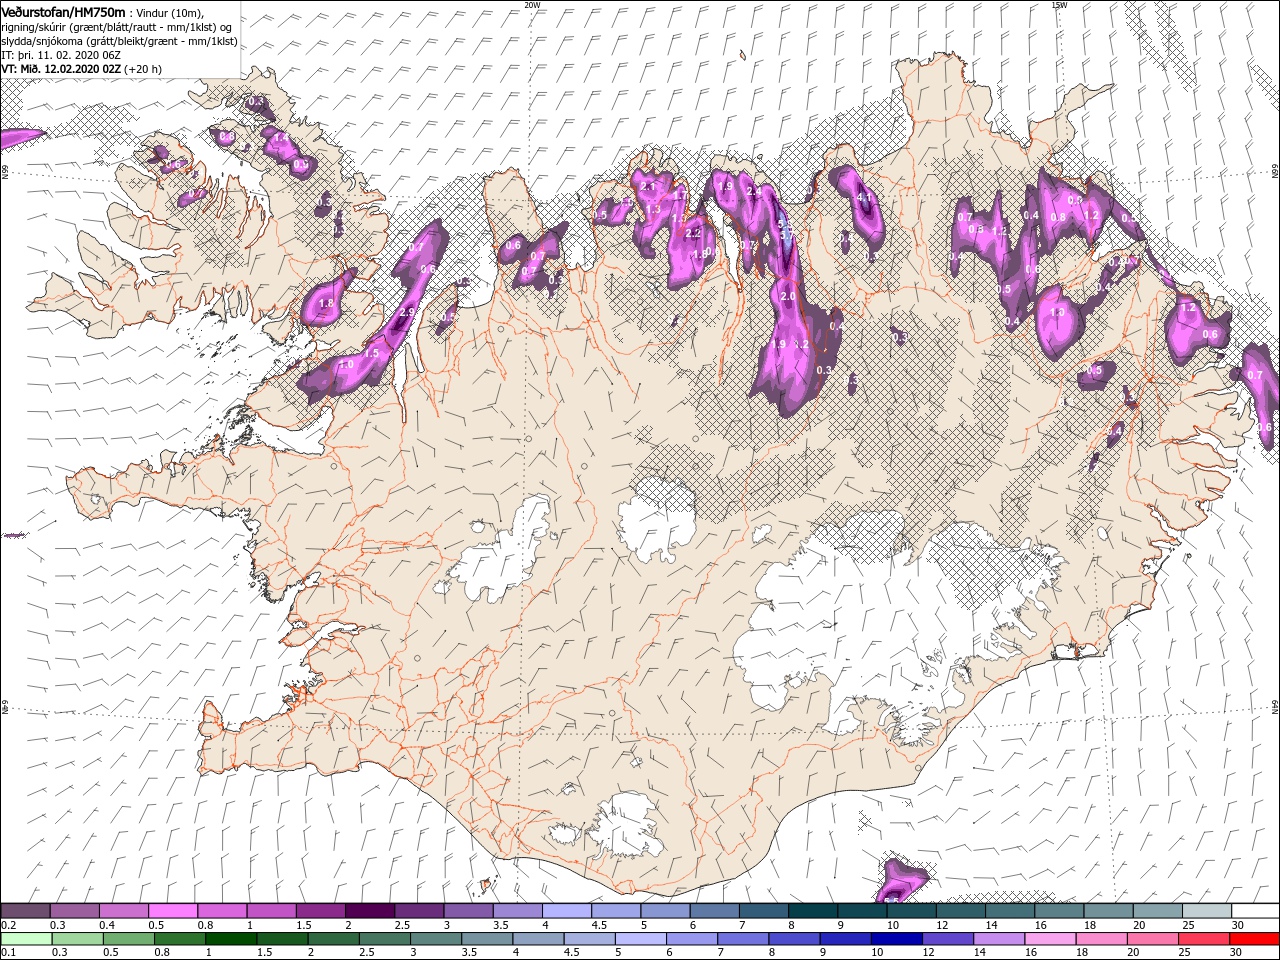Click the 2.1 precipitation value on the map
1280x960 pixels.
coord(647,186)
